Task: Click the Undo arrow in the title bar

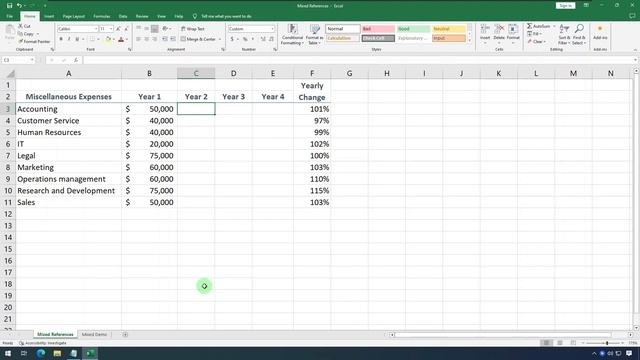Action: click(x=19, y=6)
